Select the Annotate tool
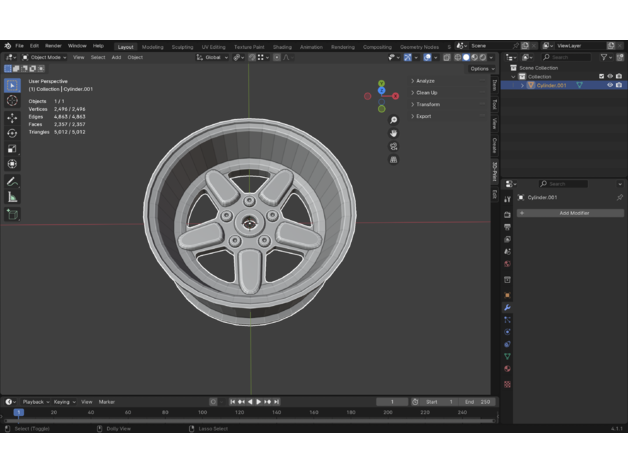Image resolution: width=628 pixels, height=472 pixels. pos(12,182)
